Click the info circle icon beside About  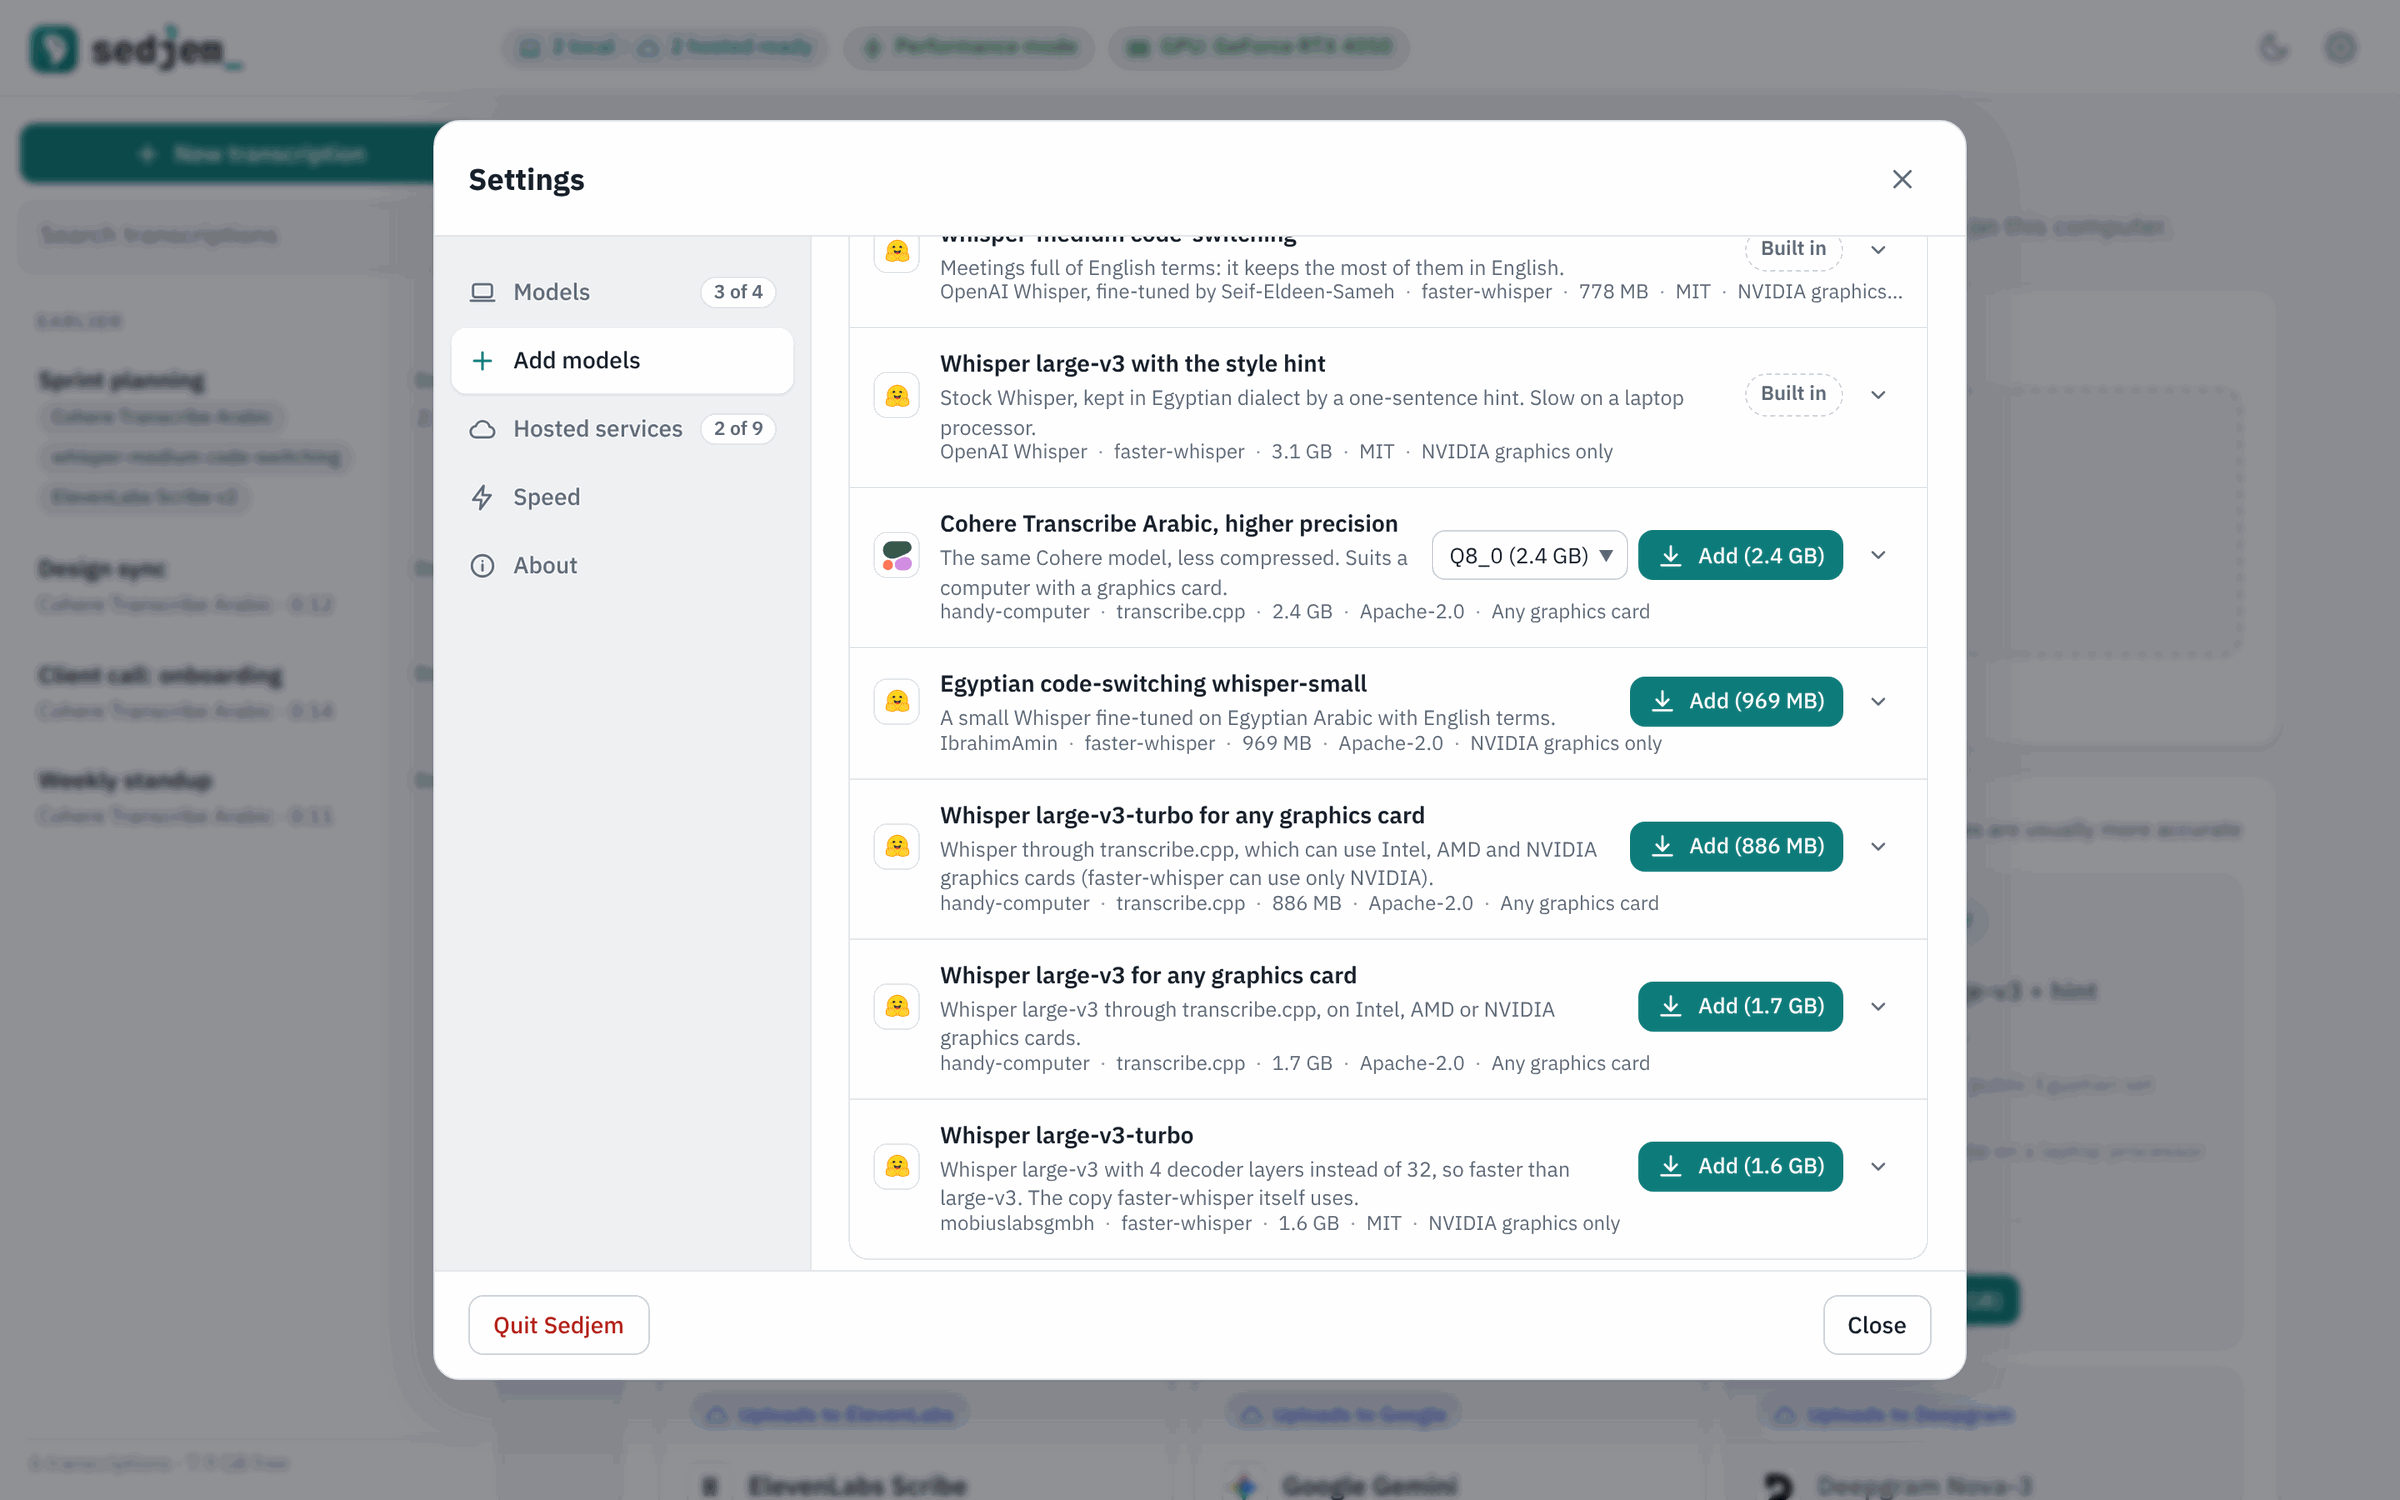point(482,565)
